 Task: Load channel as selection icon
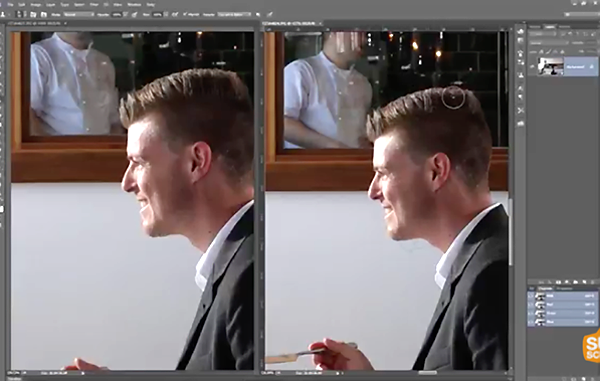(564, 379)
